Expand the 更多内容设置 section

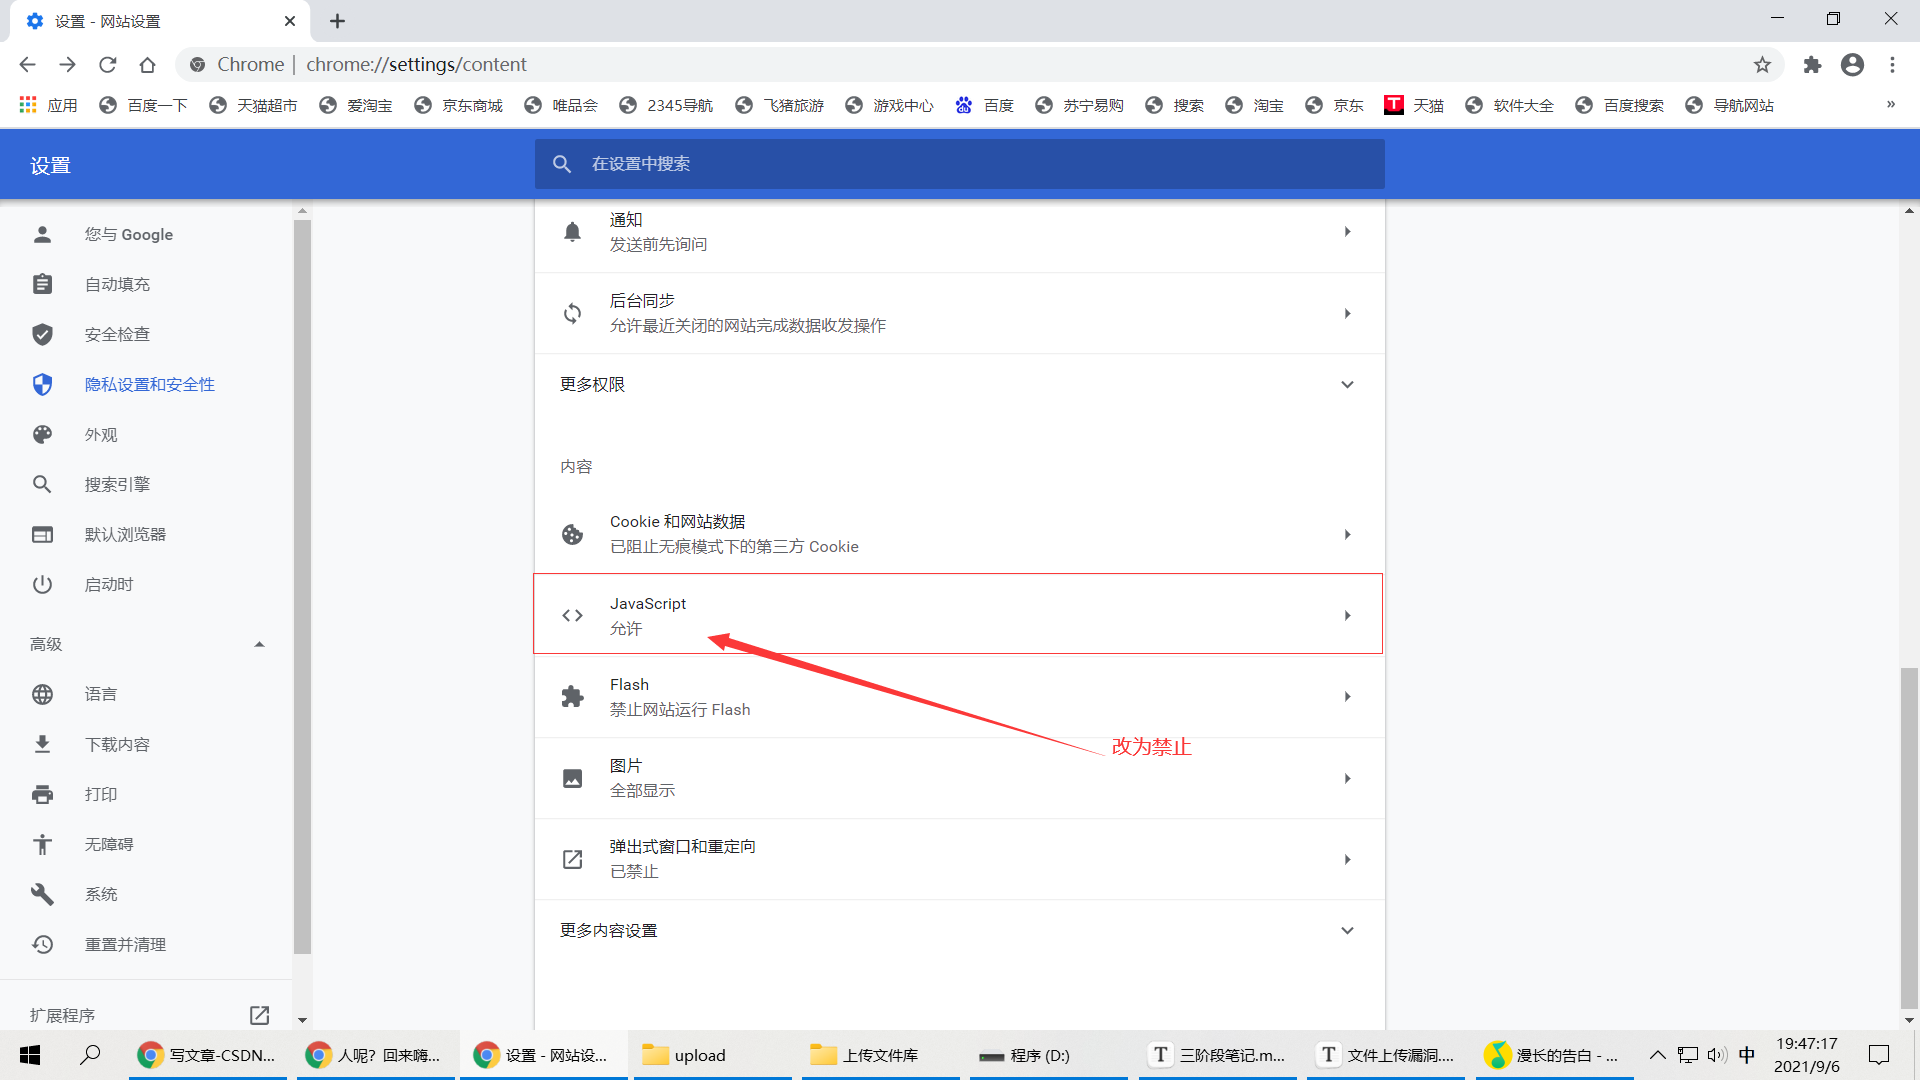[x=1347, y=931]
